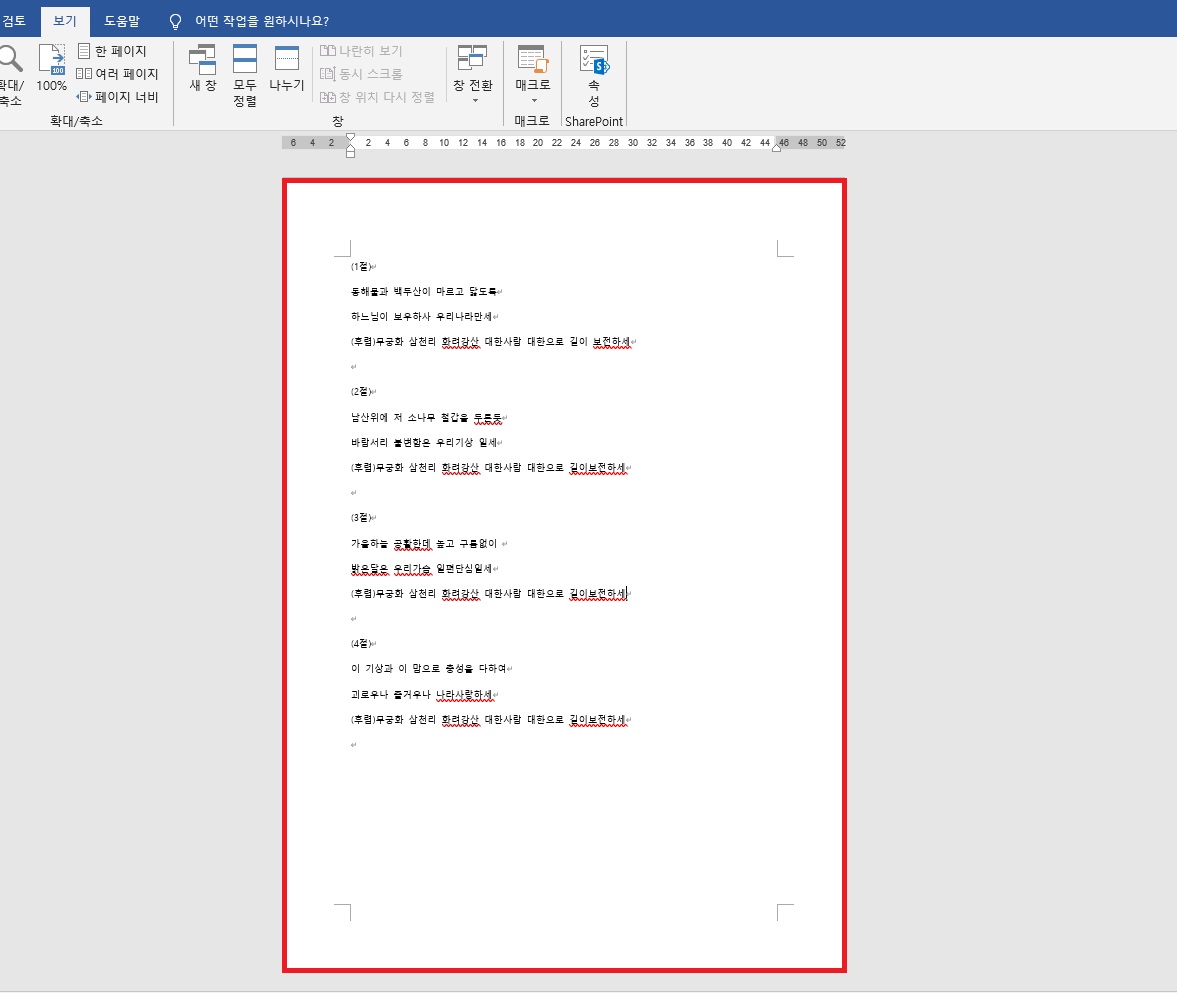Click the '어떤 작업을 원하시나요?' search box
The width and height of the screenshot is (1177, 993).
tap(262, 21)
